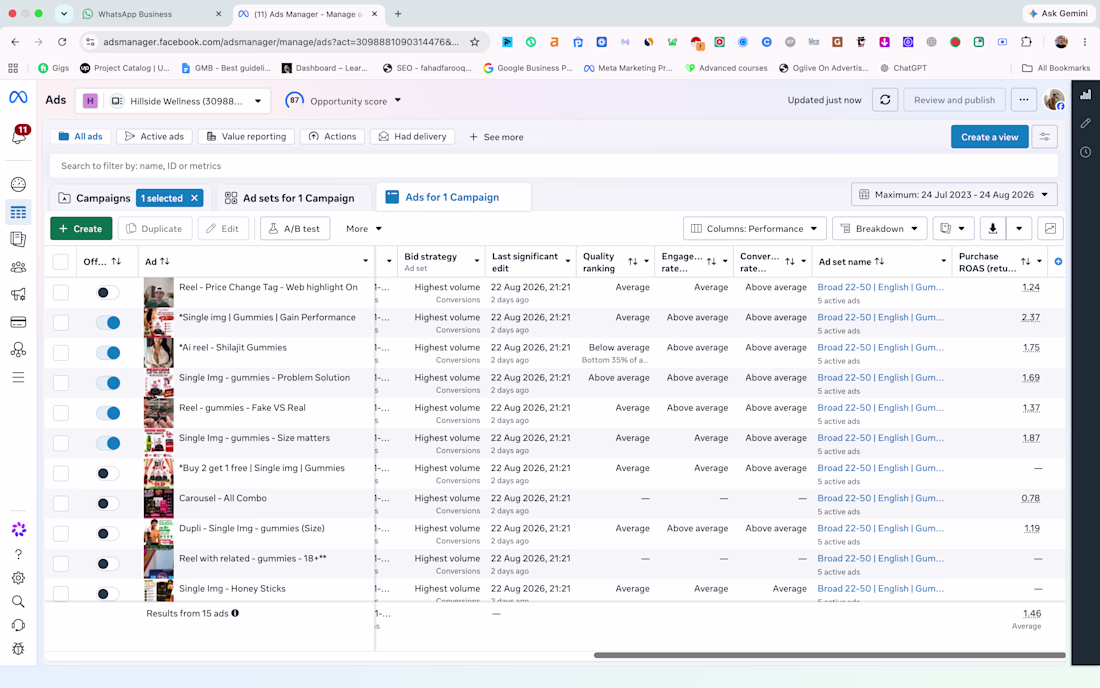Turn off *Ai reel - Shilajit Gummies ad

coord(107,353)
